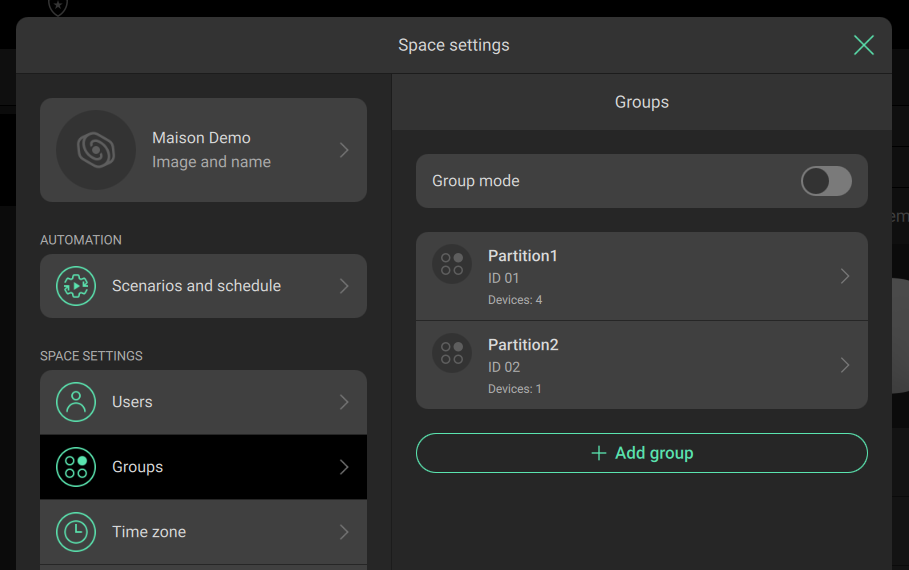Click the ID 02 label
This screenshot has height=570, width=909.
504,367
